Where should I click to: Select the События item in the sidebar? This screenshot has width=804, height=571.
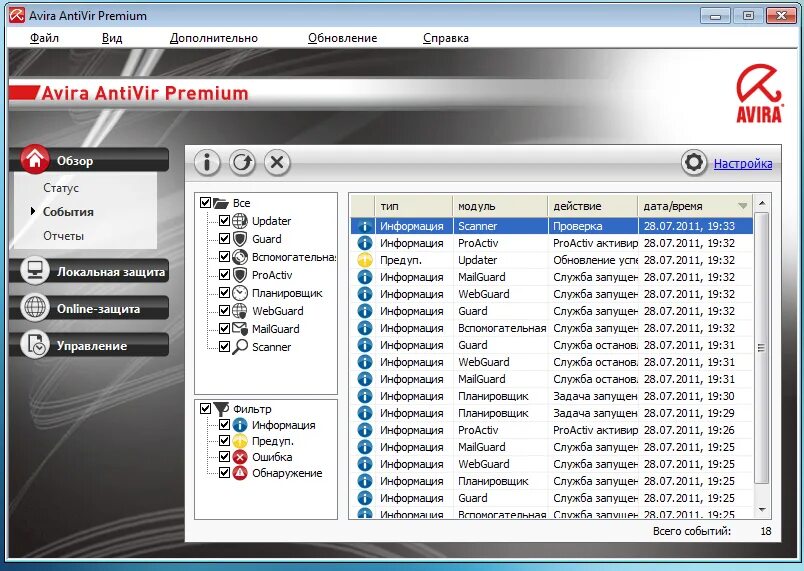tap(68, 212)
